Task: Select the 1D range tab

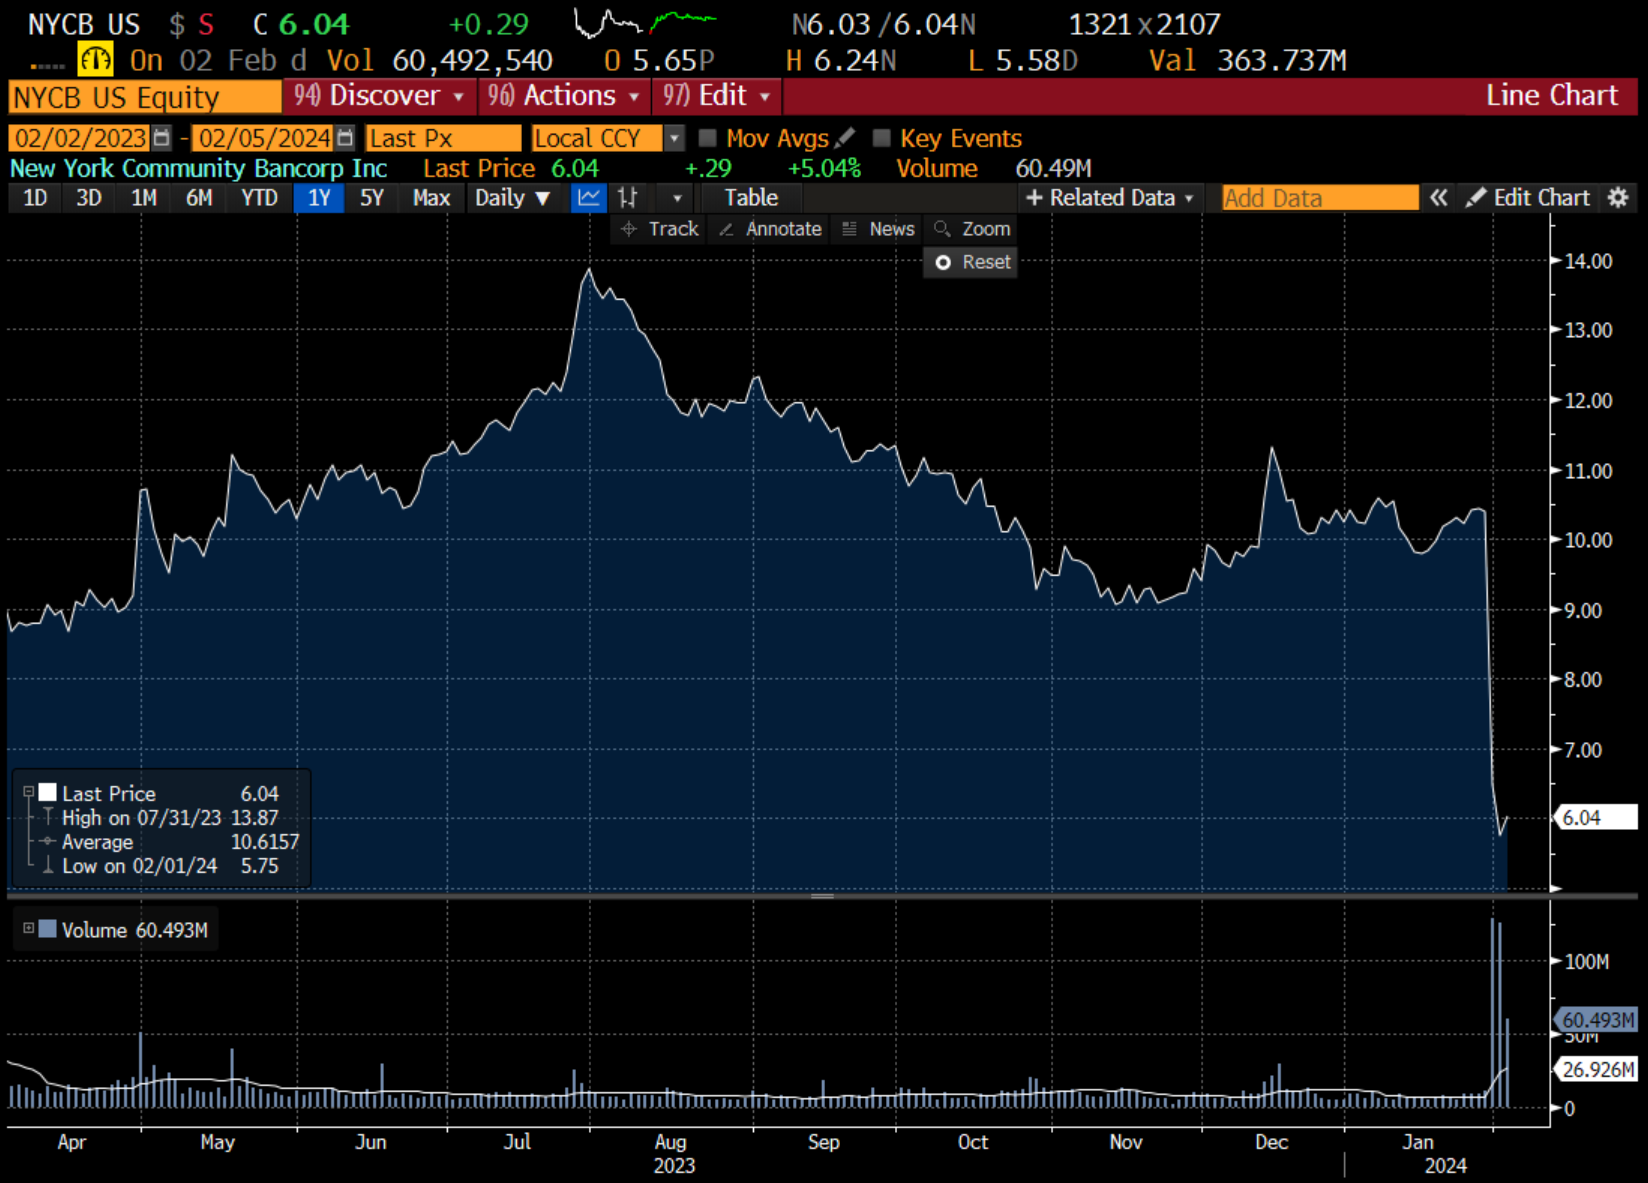Action: tap(35, 198)
